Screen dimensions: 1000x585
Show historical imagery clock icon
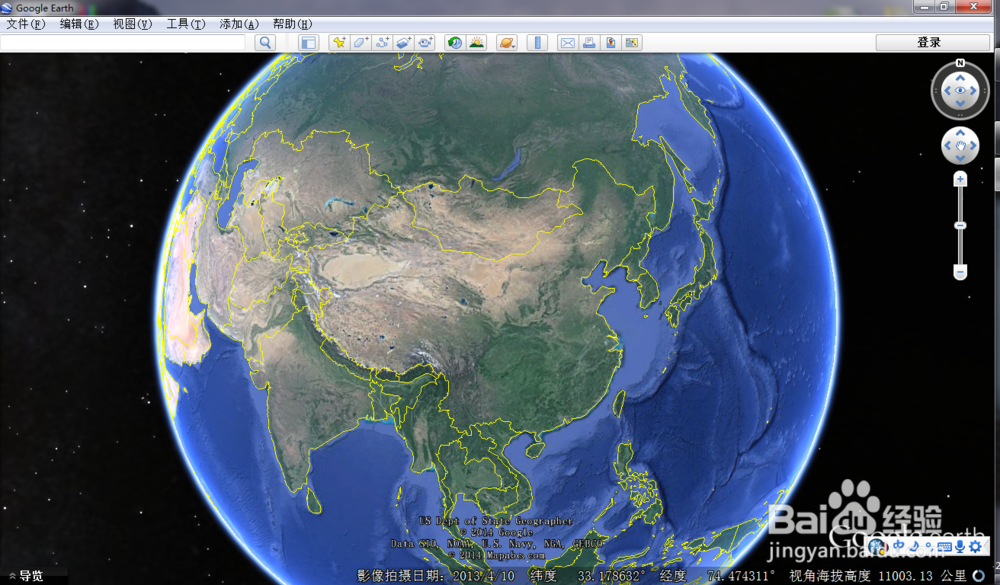pyautogui.click(x=455, y=43)
